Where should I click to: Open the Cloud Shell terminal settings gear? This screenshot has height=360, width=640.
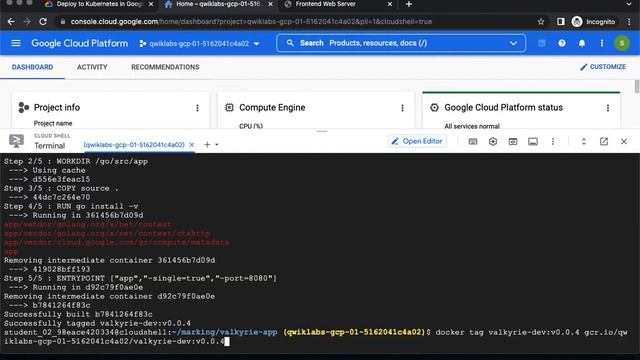coord(493,142)
